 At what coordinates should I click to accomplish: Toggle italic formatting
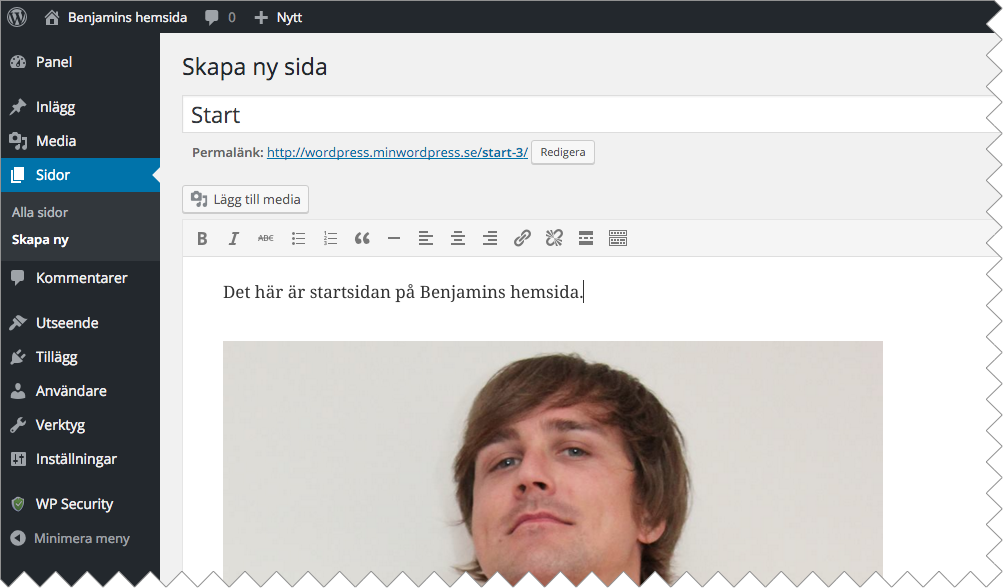(233, 239)
